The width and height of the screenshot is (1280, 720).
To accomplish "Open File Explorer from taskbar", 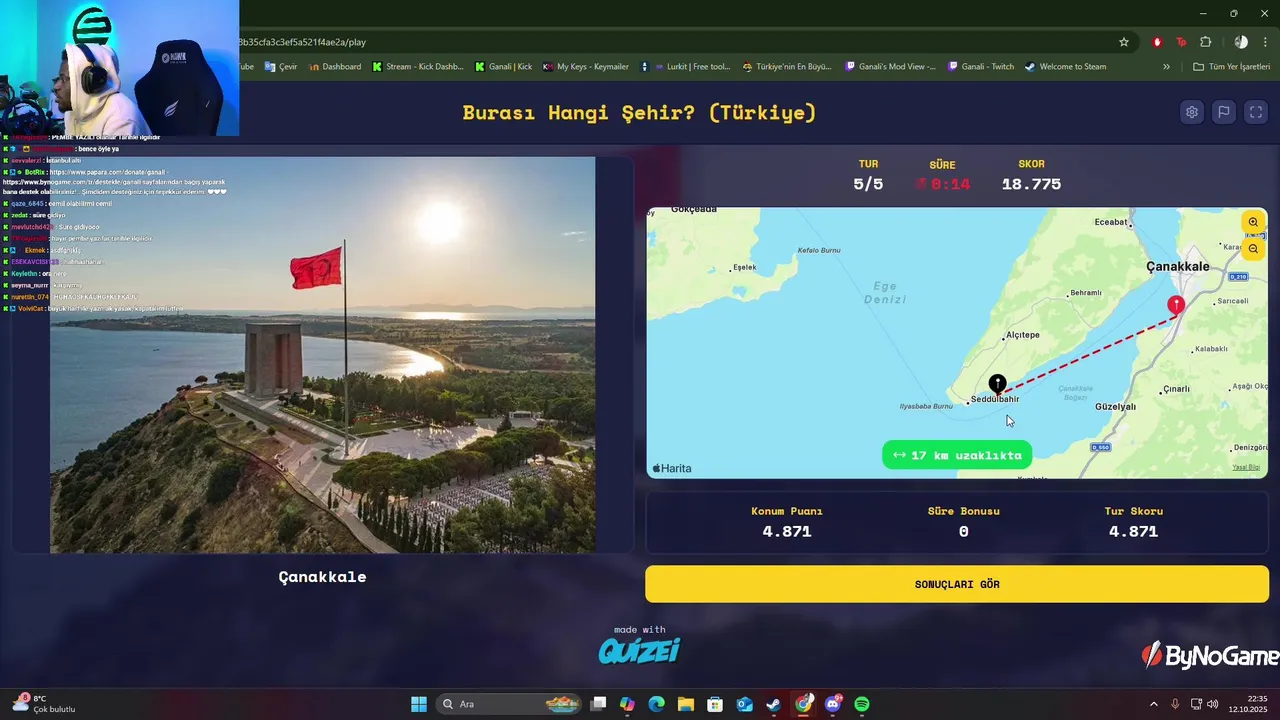I will pos(685,704).
